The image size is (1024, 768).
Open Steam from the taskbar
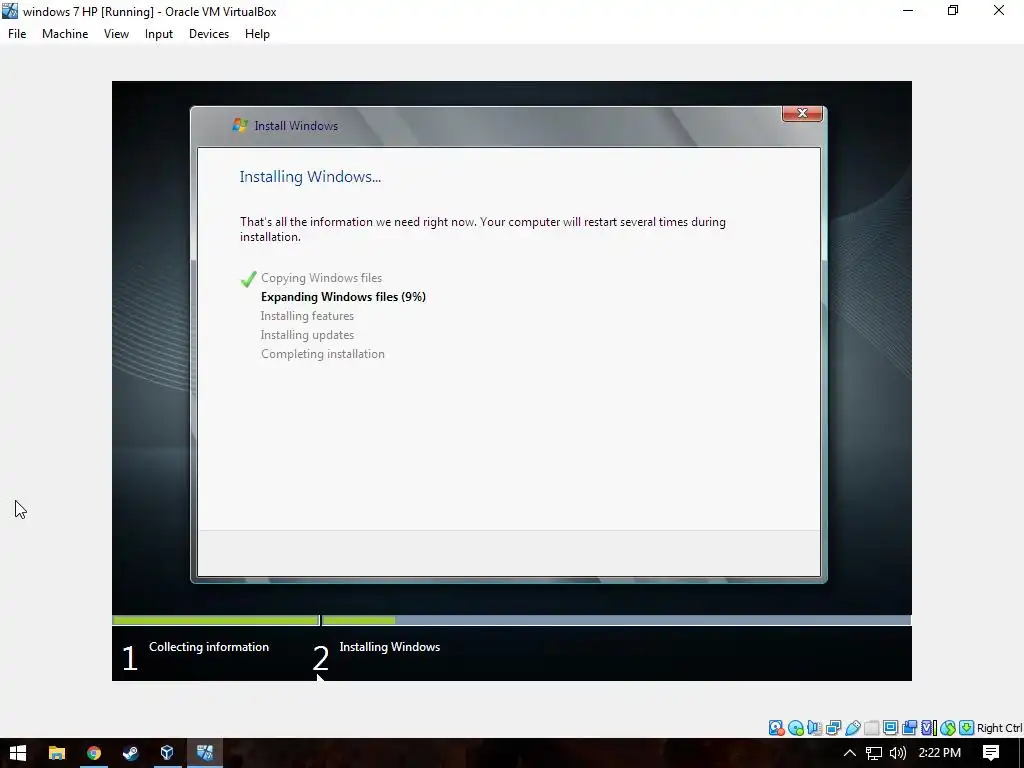(131, 753)
